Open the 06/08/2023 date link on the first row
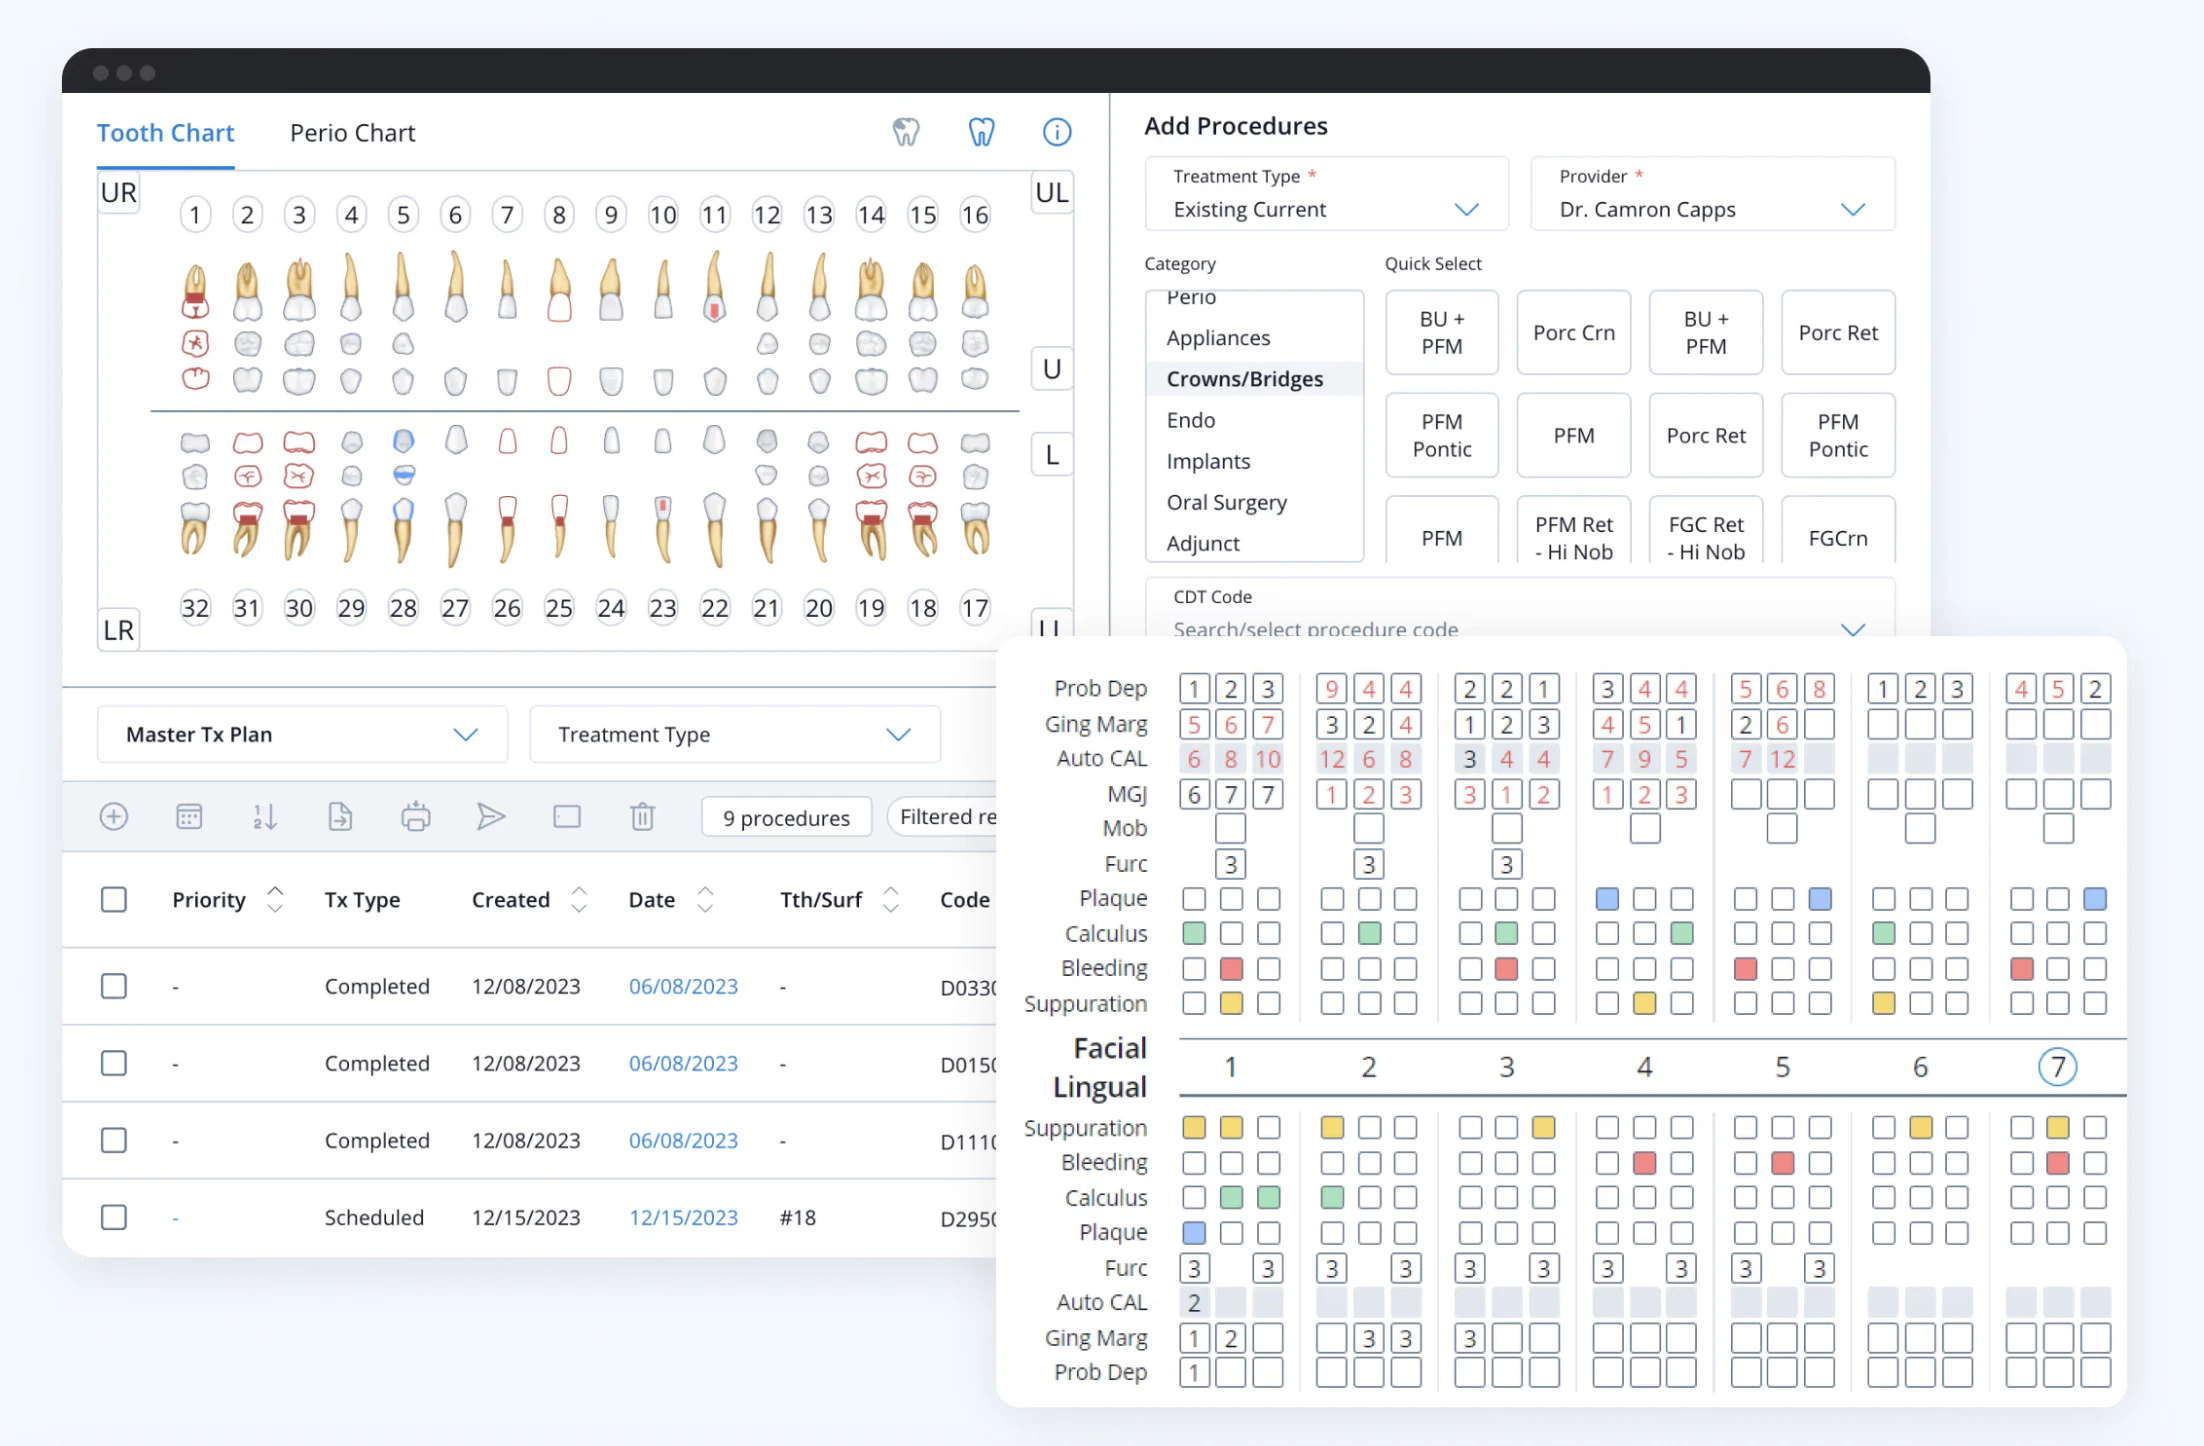The image size is (2204, 1446). point(683,986)
